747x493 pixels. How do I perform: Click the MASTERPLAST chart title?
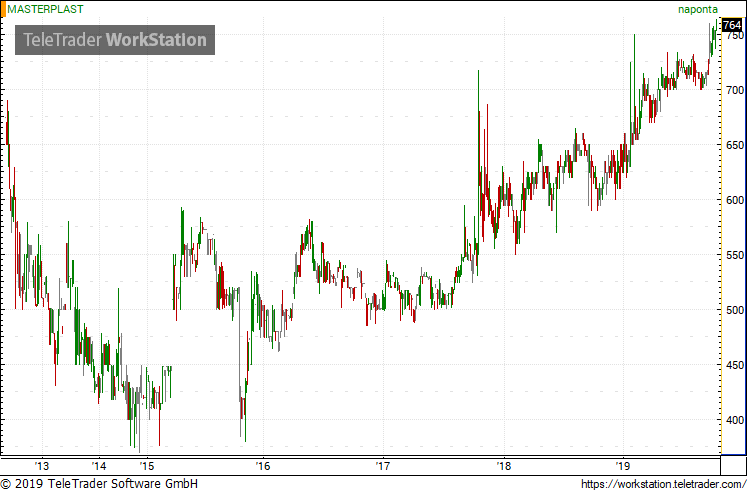pyautogui.click(x=45, y=9)
